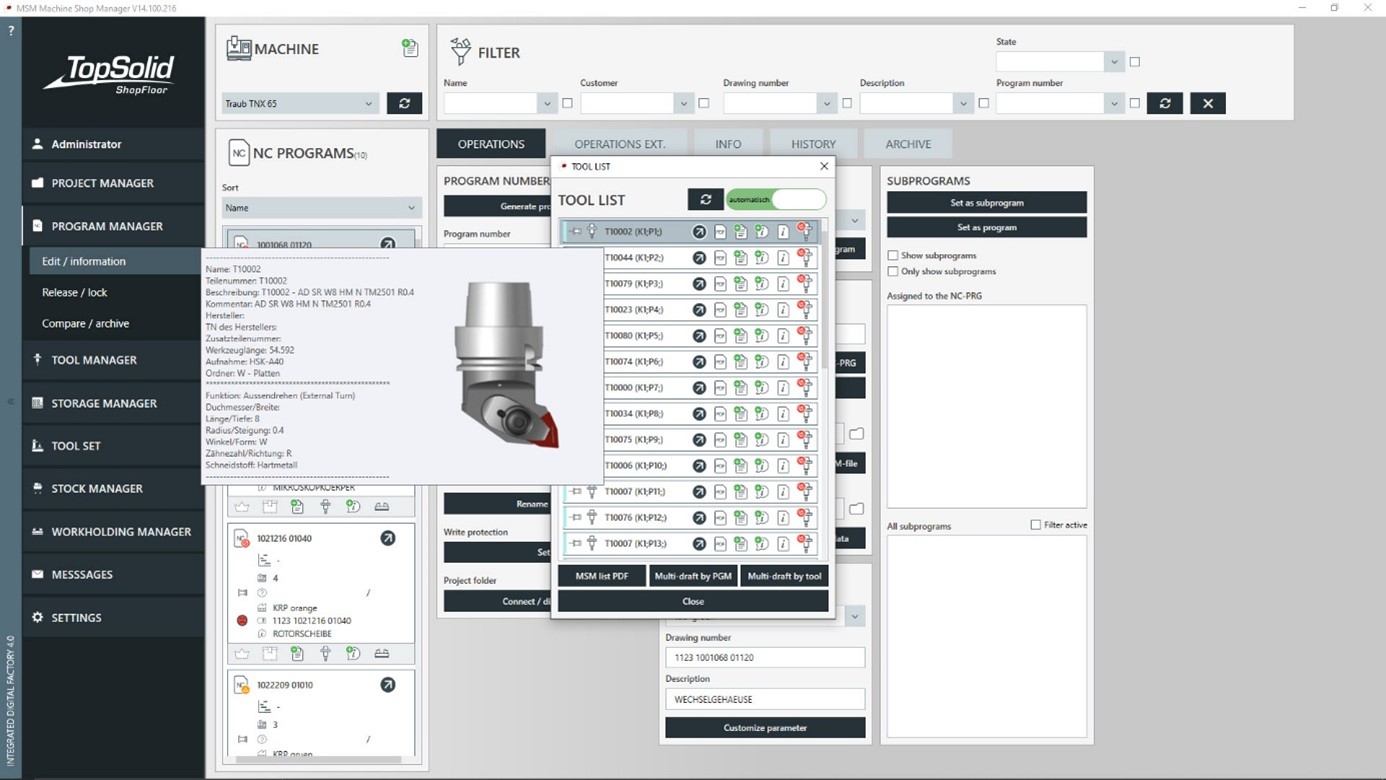Add note in Machine panel header
Image resolution: width=1386 pixels, height=780 pixels.
coord(409,48)
